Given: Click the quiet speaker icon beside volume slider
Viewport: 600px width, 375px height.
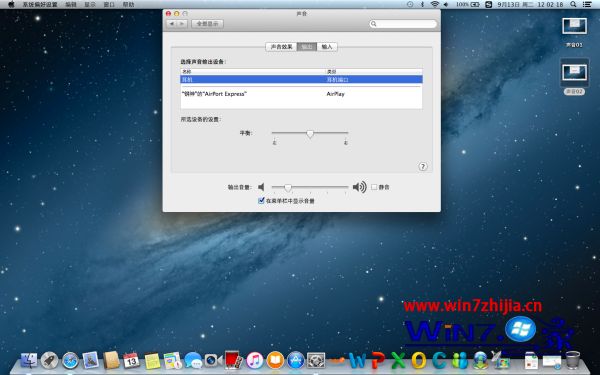Looking at the screenshot, I should click(261, 187).
